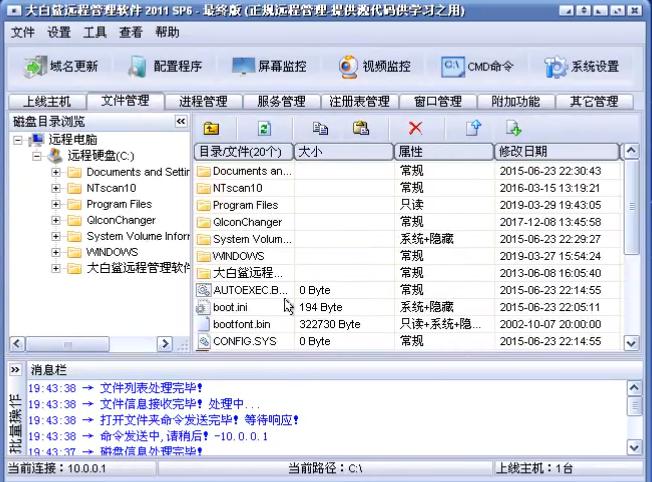
Task: Click the paste files icon
Action: click(x=361, y=128)
